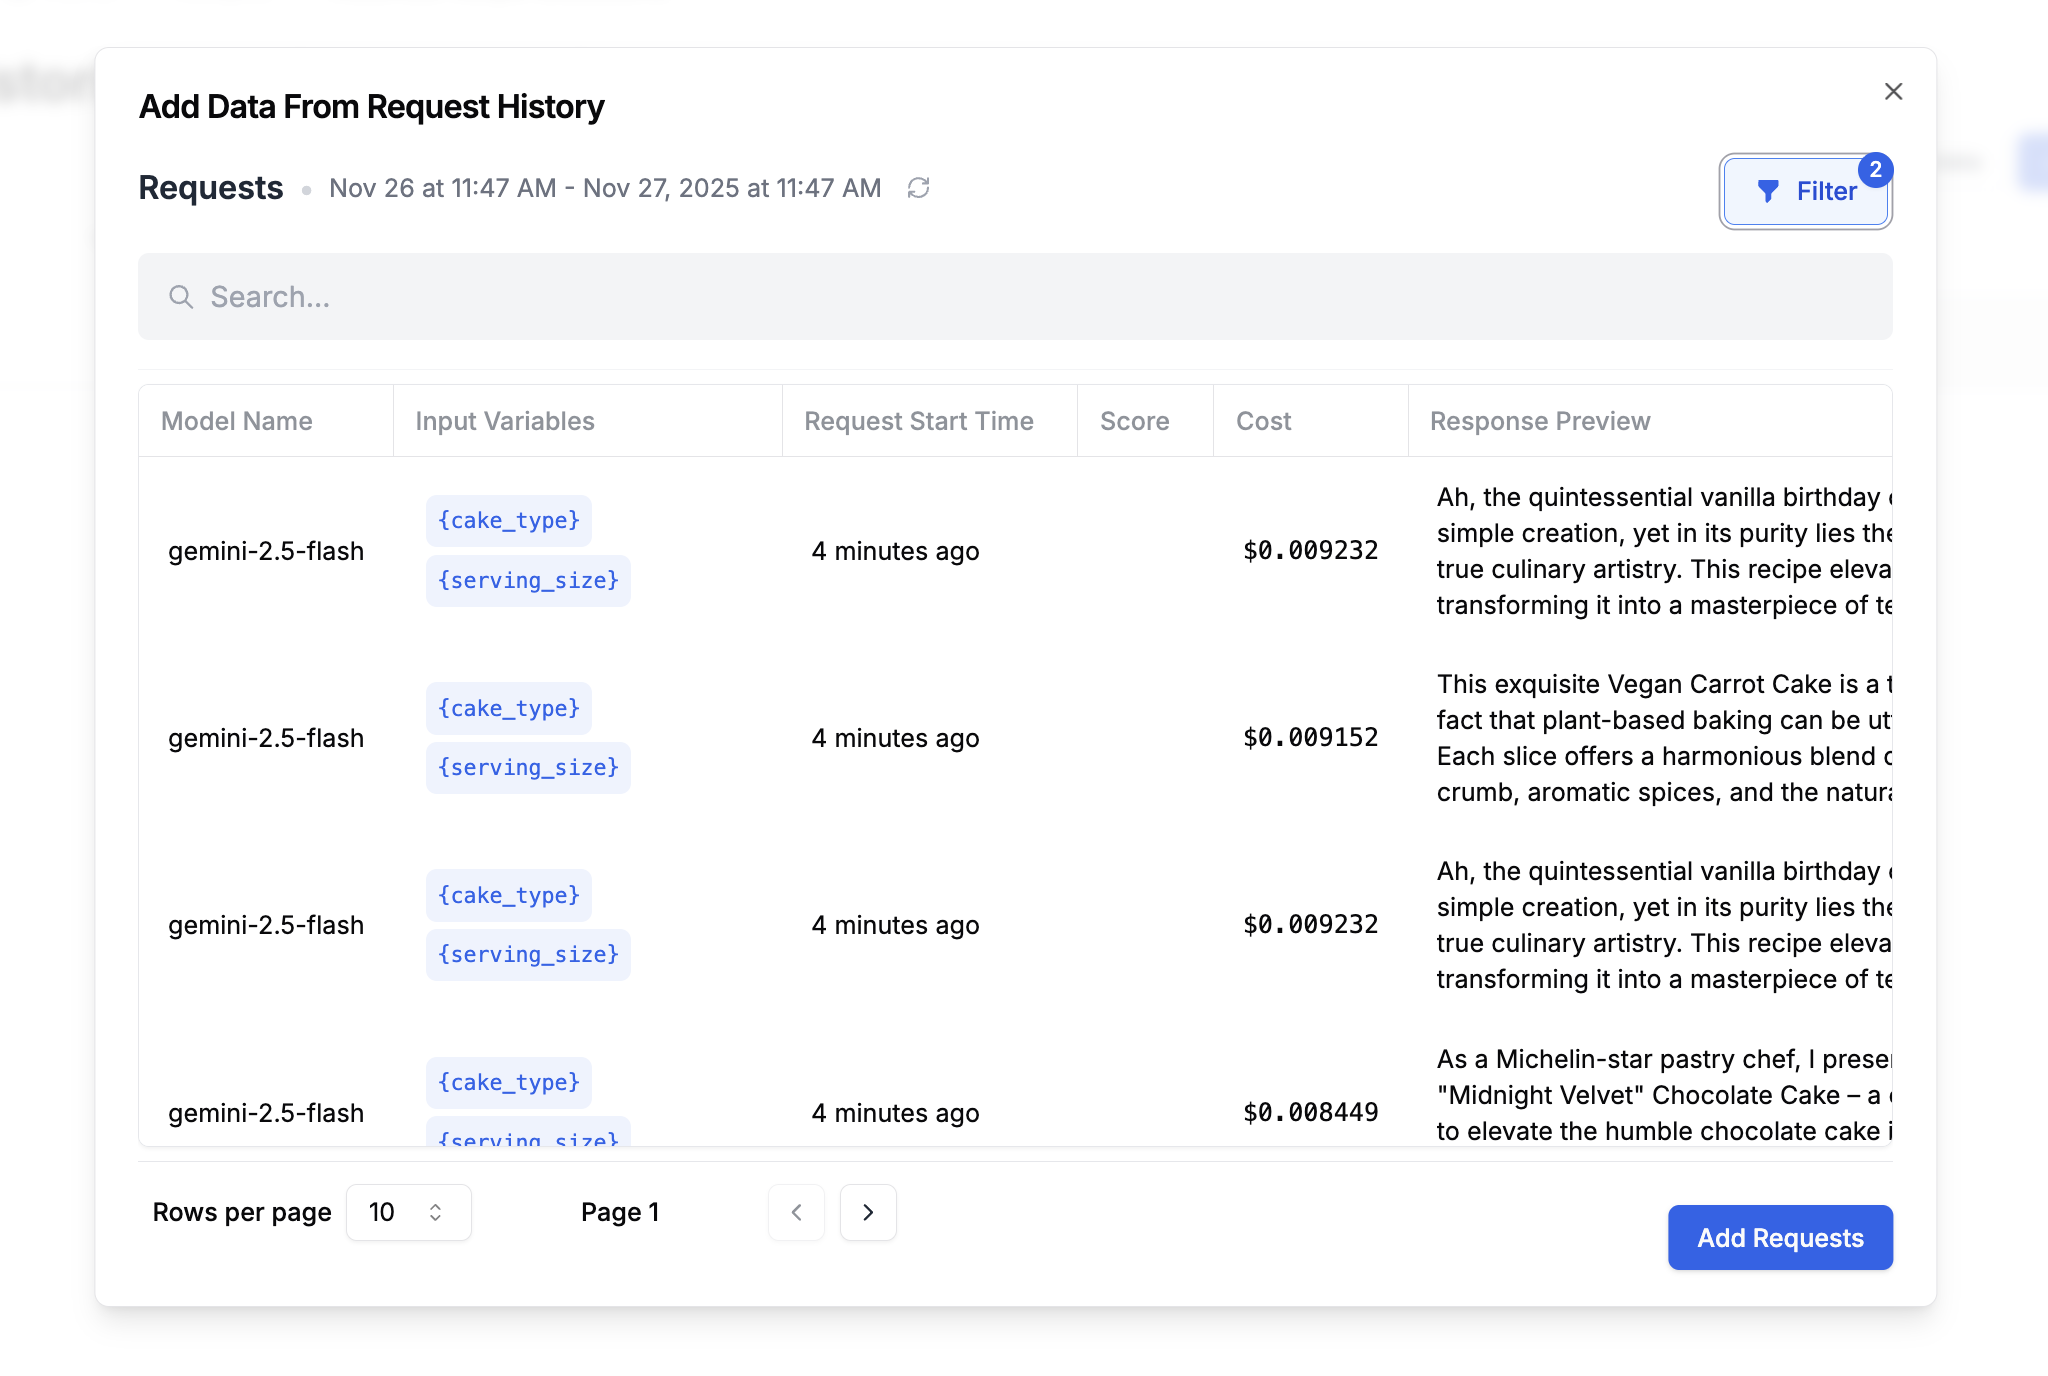Refresh the request history list
Screen dimensions: 2048x1376
(919, 188)
